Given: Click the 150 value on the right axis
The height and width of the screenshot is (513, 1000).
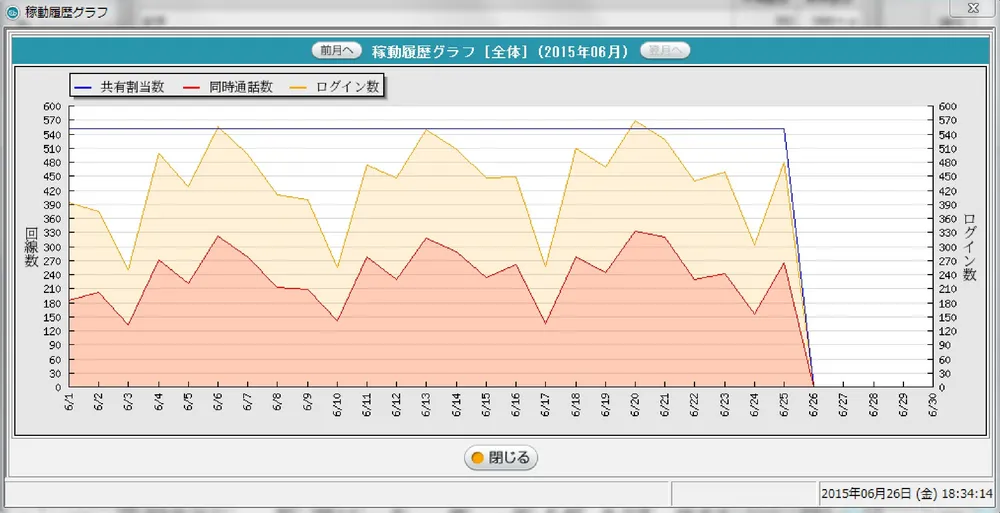Looking at the screenshot, I should tap(950, 317).
